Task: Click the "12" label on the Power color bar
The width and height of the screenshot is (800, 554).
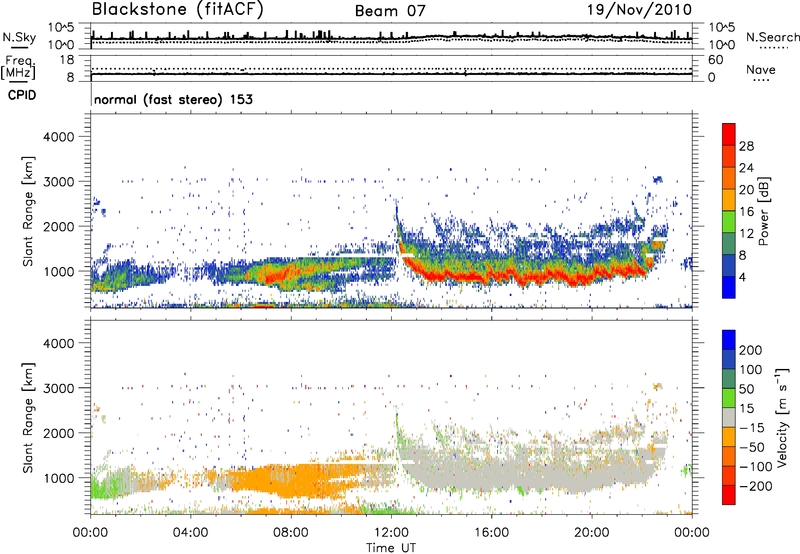Action: pos(746,234)
